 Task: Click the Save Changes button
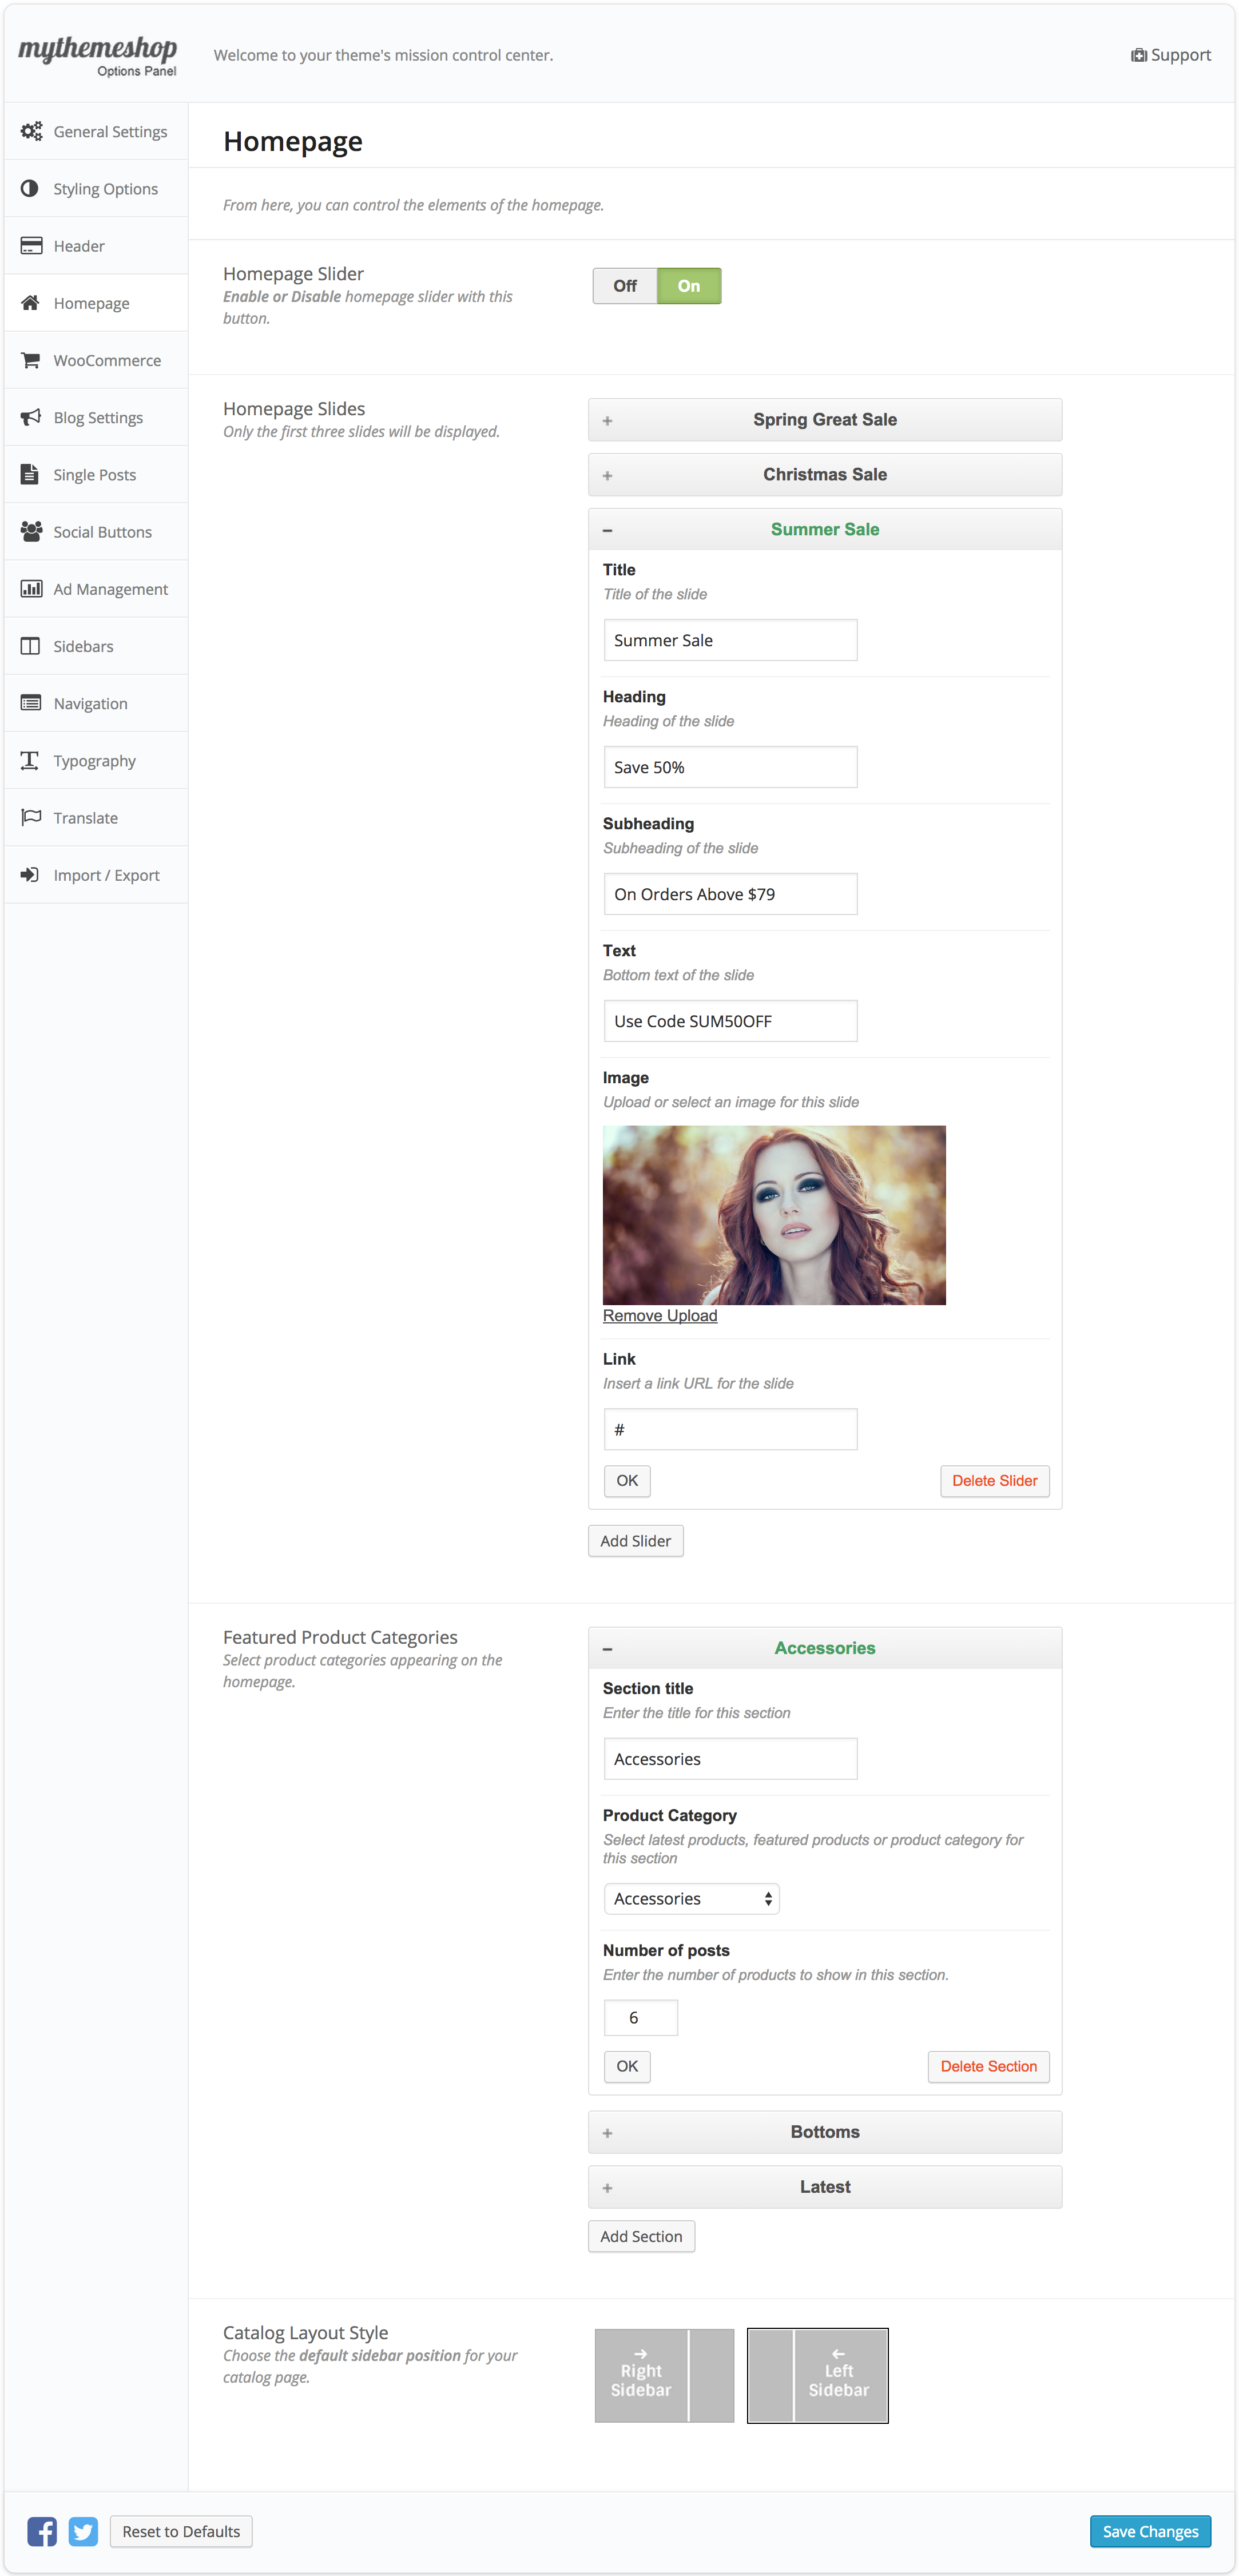(1150, 2531)
